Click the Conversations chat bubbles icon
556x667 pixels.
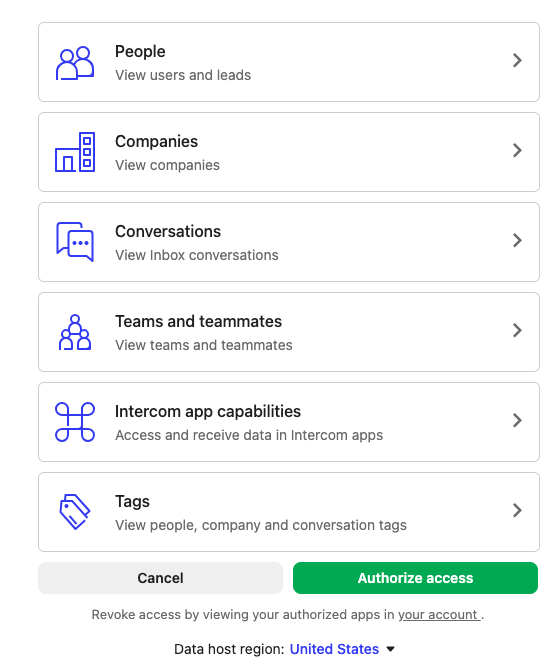[75, 242]
